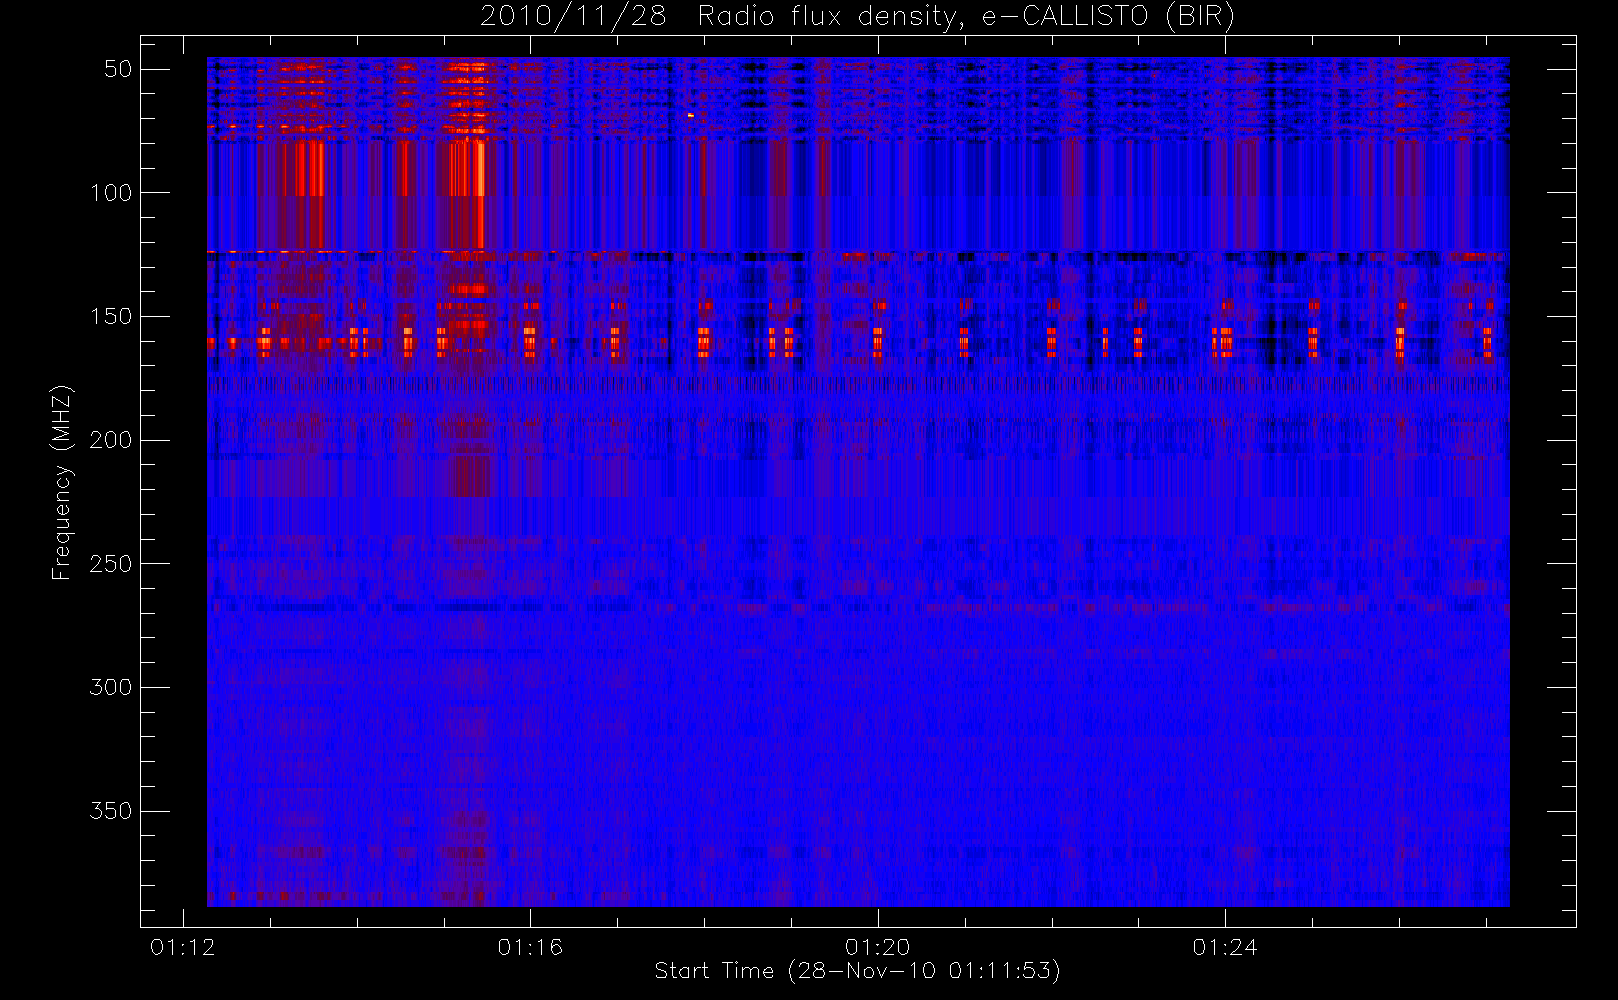Click the 150 frequency tick label
Screen dimensions: 1618x1000
click(111, 317)
